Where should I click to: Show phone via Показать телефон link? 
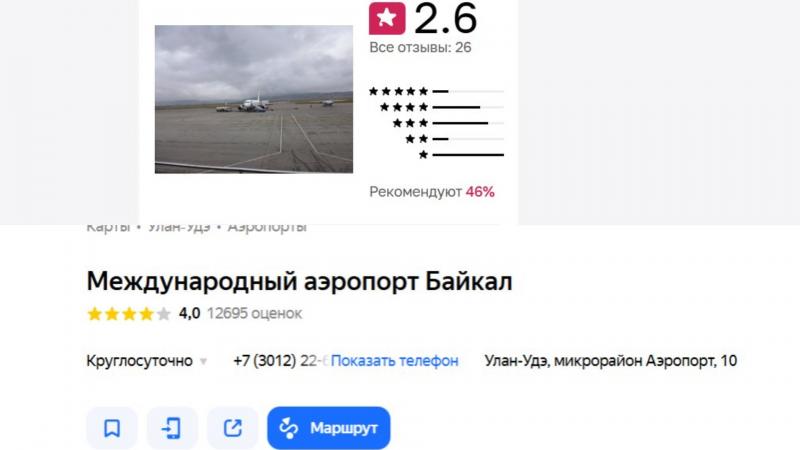(x=394, y=361)
